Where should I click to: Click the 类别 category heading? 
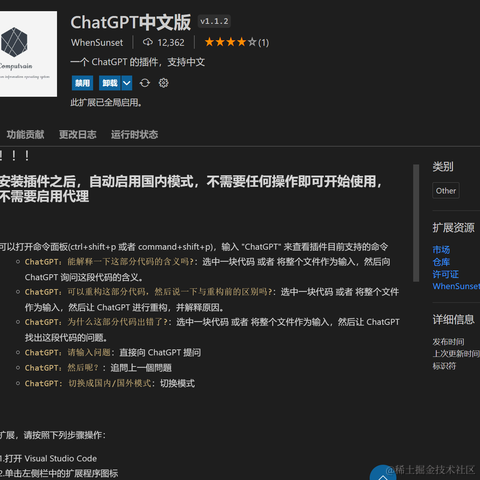(x=443, y=167)
